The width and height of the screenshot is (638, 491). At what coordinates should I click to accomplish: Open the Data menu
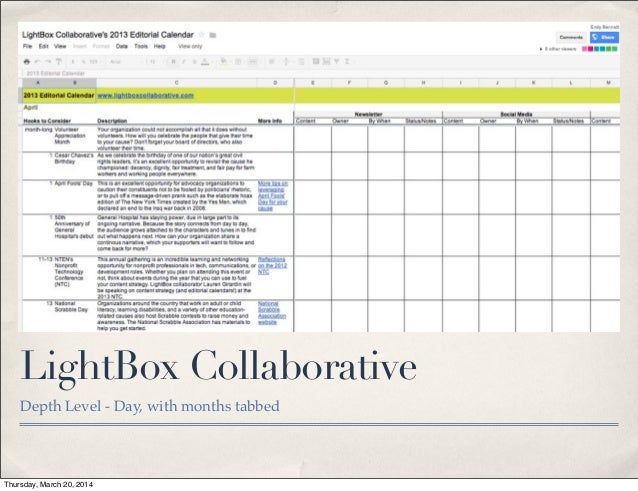(x=122, y=46)
